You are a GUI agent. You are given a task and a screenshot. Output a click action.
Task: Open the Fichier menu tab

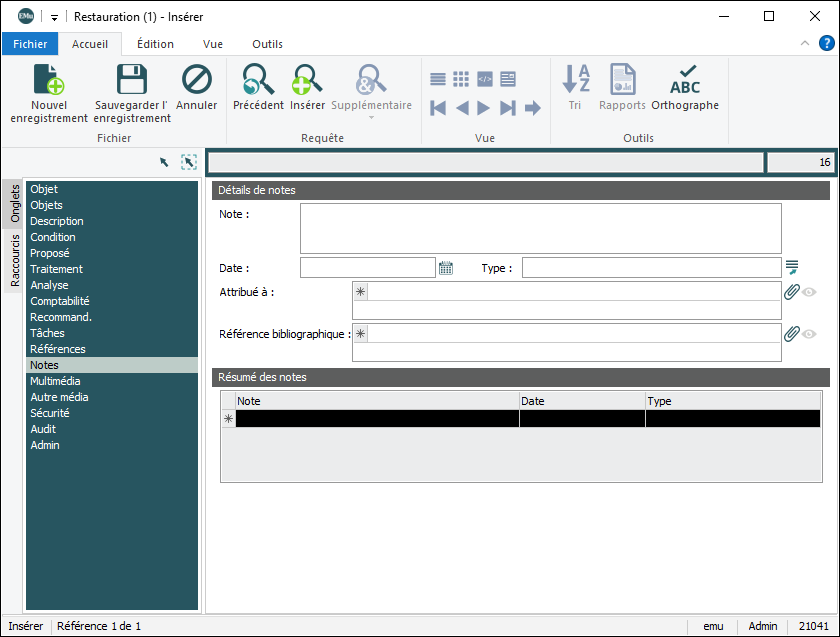(30, 44)
